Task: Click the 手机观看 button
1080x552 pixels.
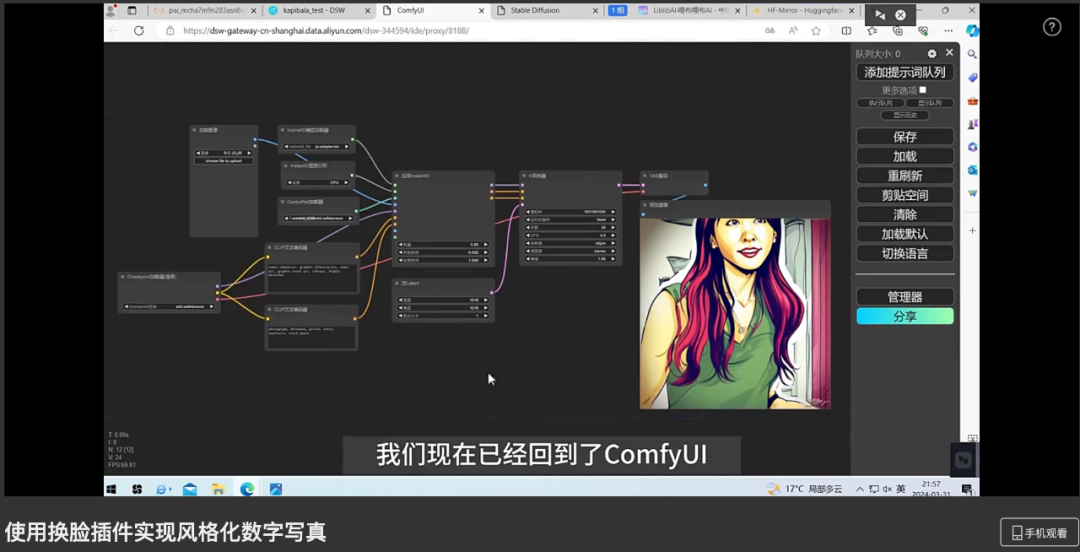Action: coord(1039,532)
